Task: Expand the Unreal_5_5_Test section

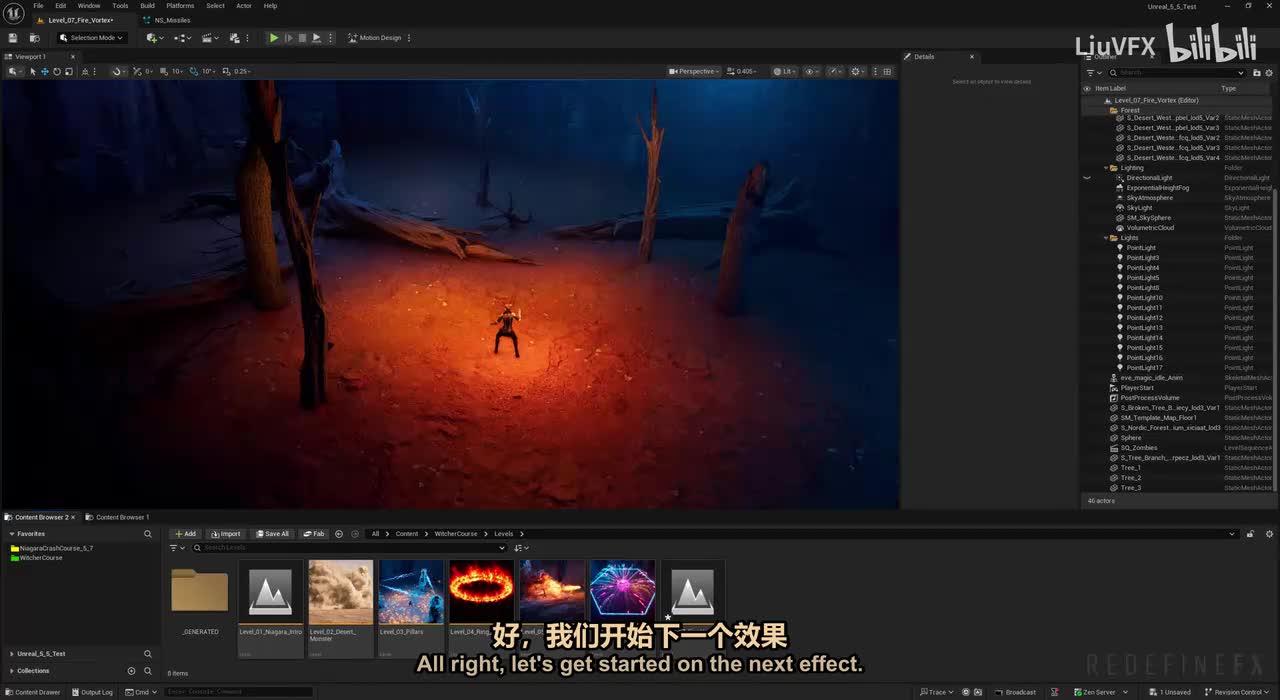Action: click(x=12, y=653)
